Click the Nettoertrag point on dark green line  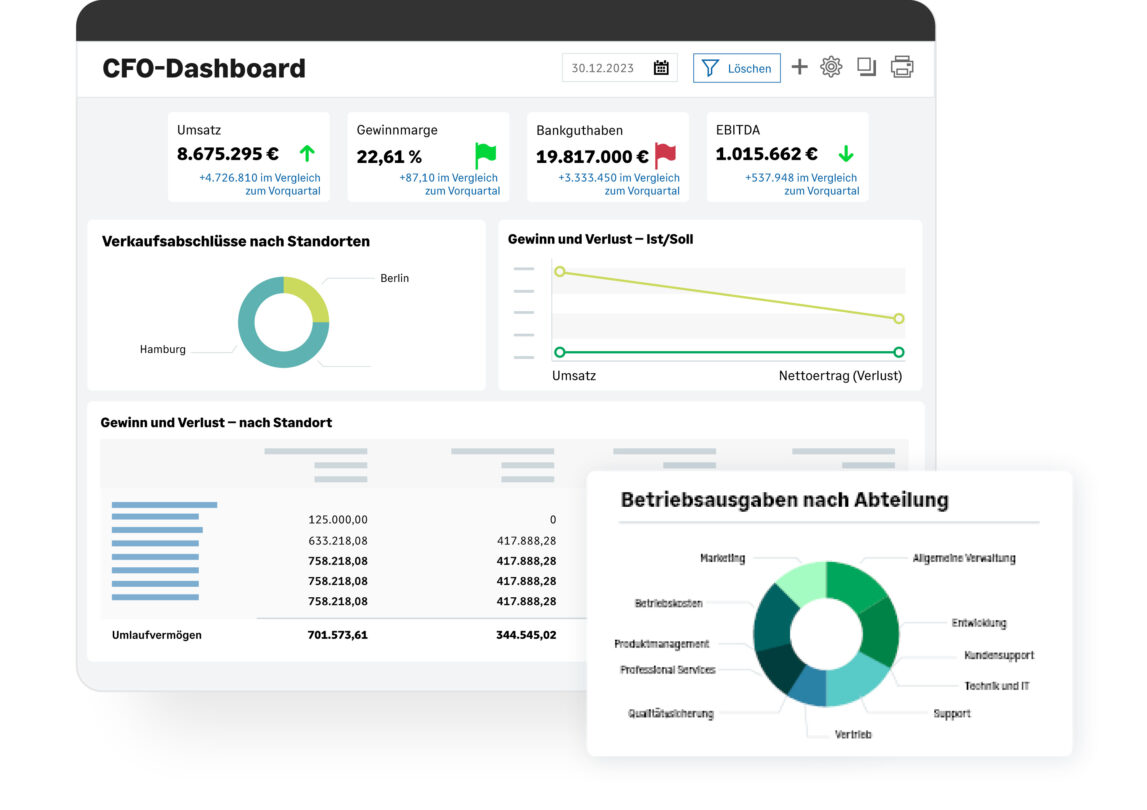tap(898, 352)
